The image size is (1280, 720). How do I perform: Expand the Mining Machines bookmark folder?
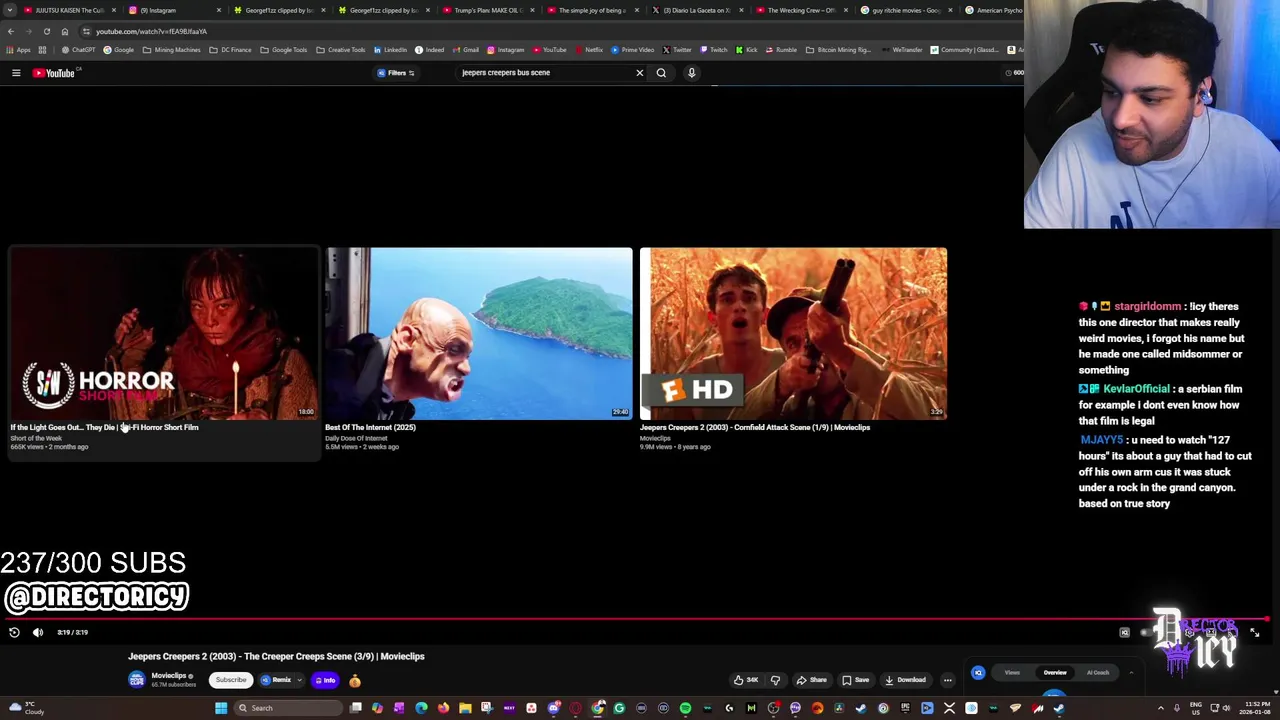pos(171,50)
